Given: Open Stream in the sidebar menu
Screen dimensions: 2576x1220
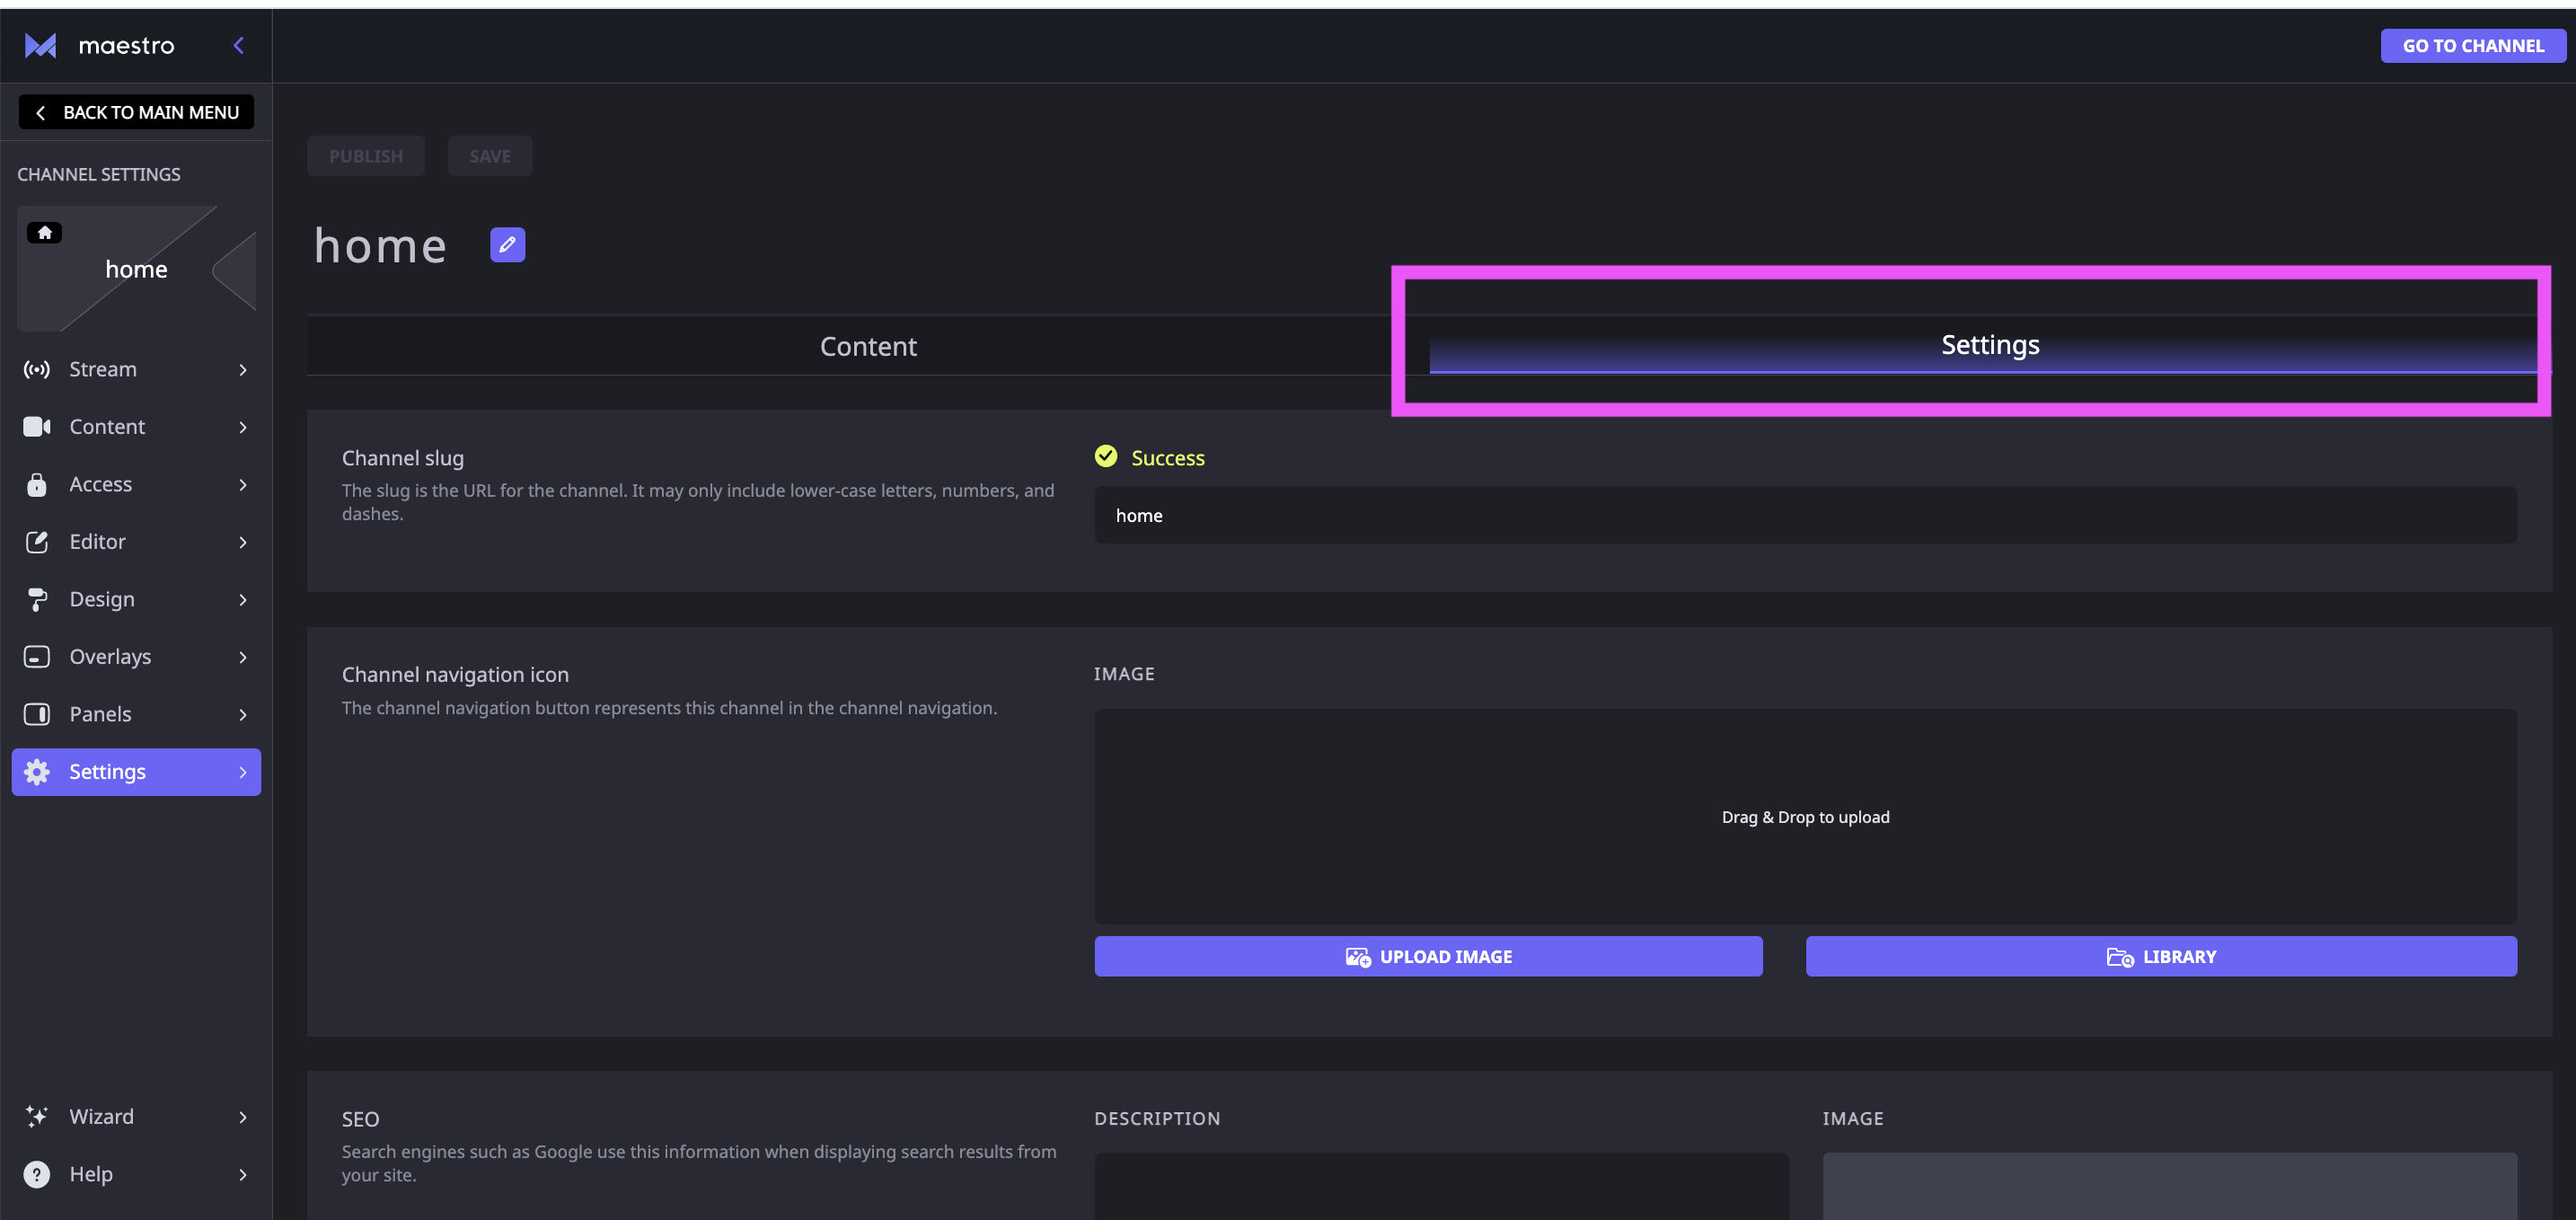Looking at the screenshot, I should pyautogui.click(x=136, y=370).
